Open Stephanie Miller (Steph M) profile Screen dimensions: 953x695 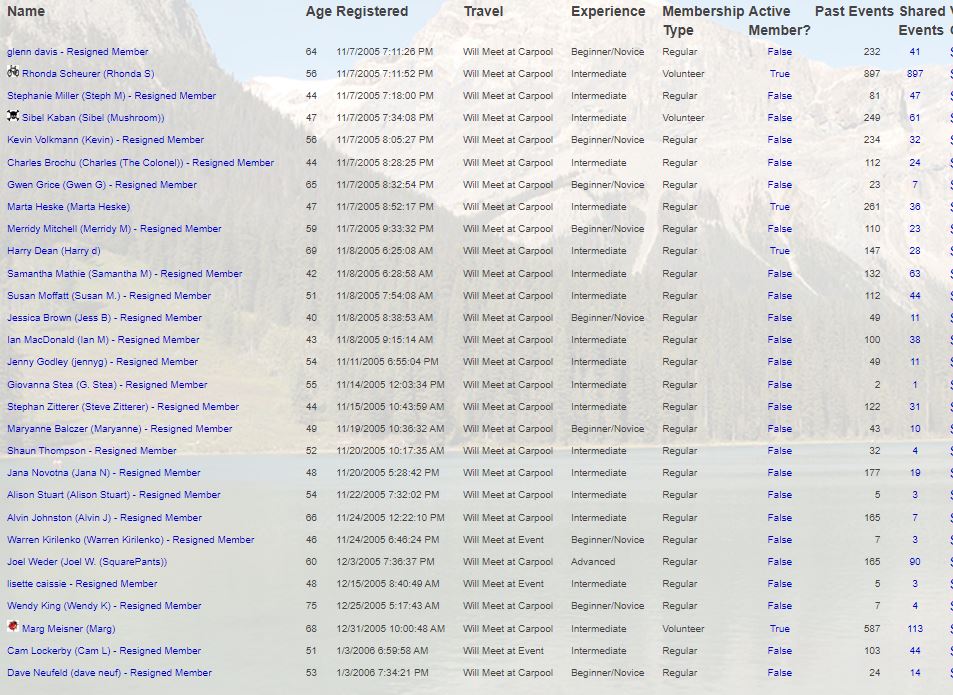pyautogui.click(x=112, y=96)
